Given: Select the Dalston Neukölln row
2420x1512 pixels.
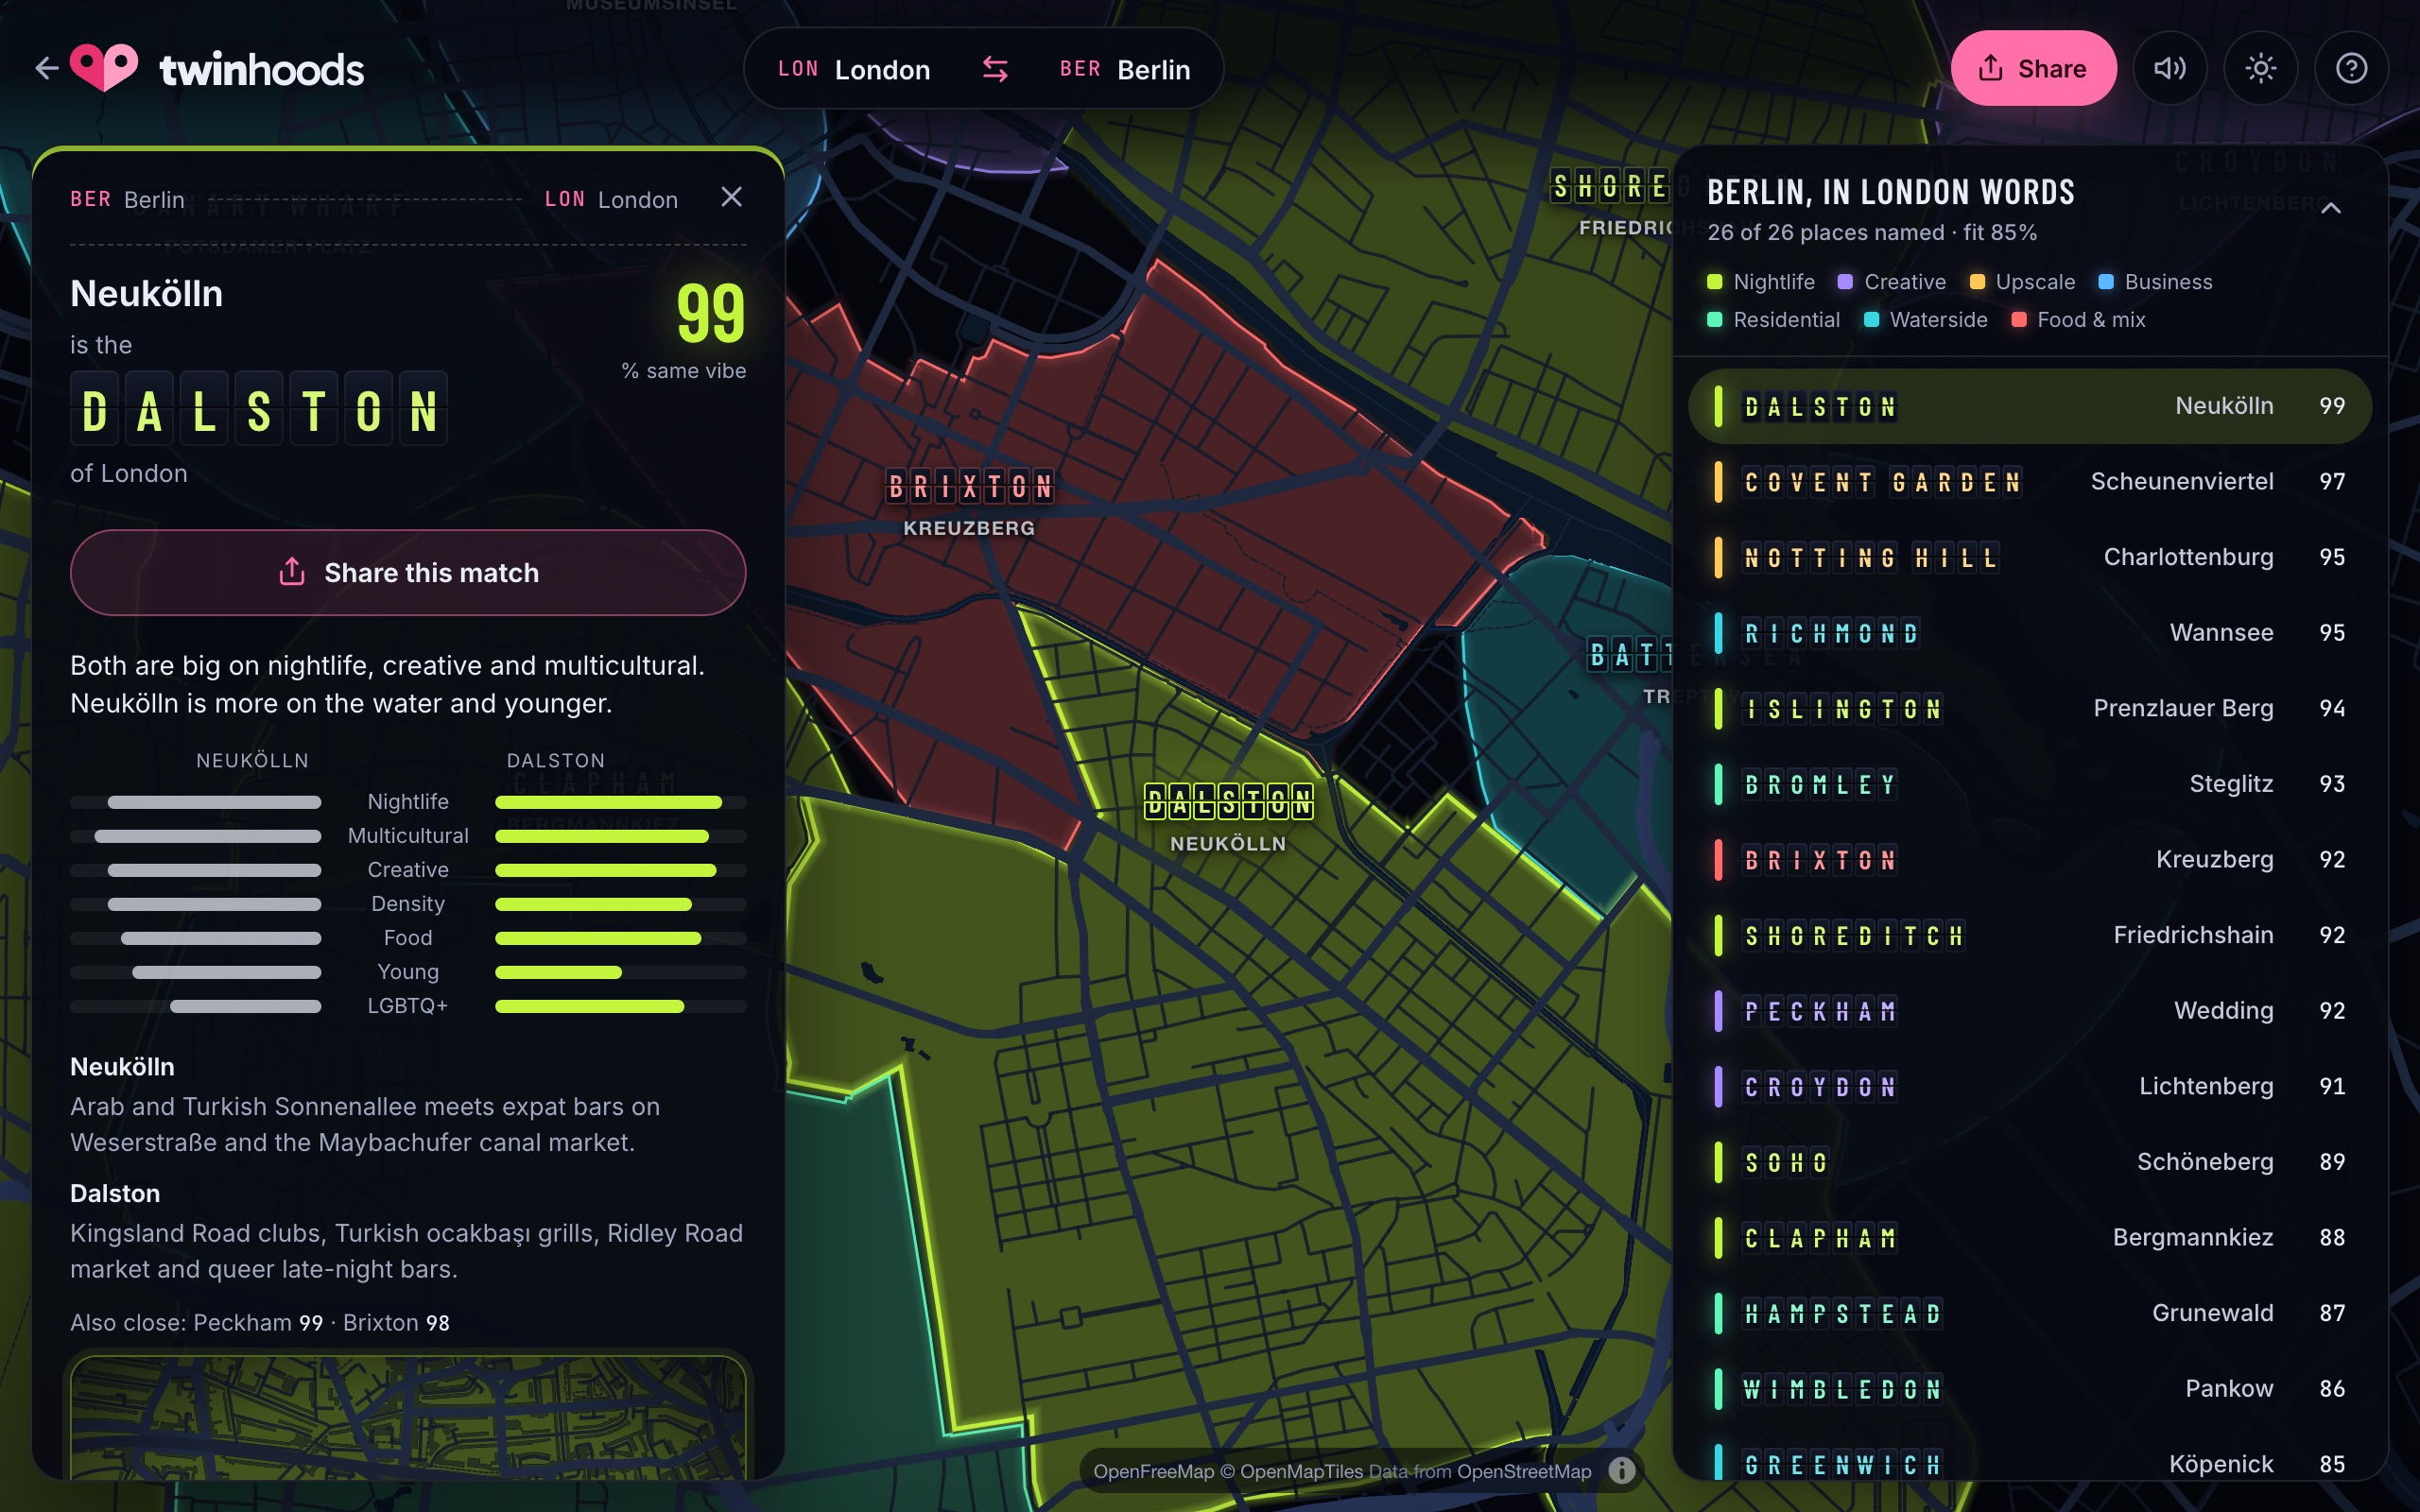Looking at the screenshot, I should tap(2029, 406).
